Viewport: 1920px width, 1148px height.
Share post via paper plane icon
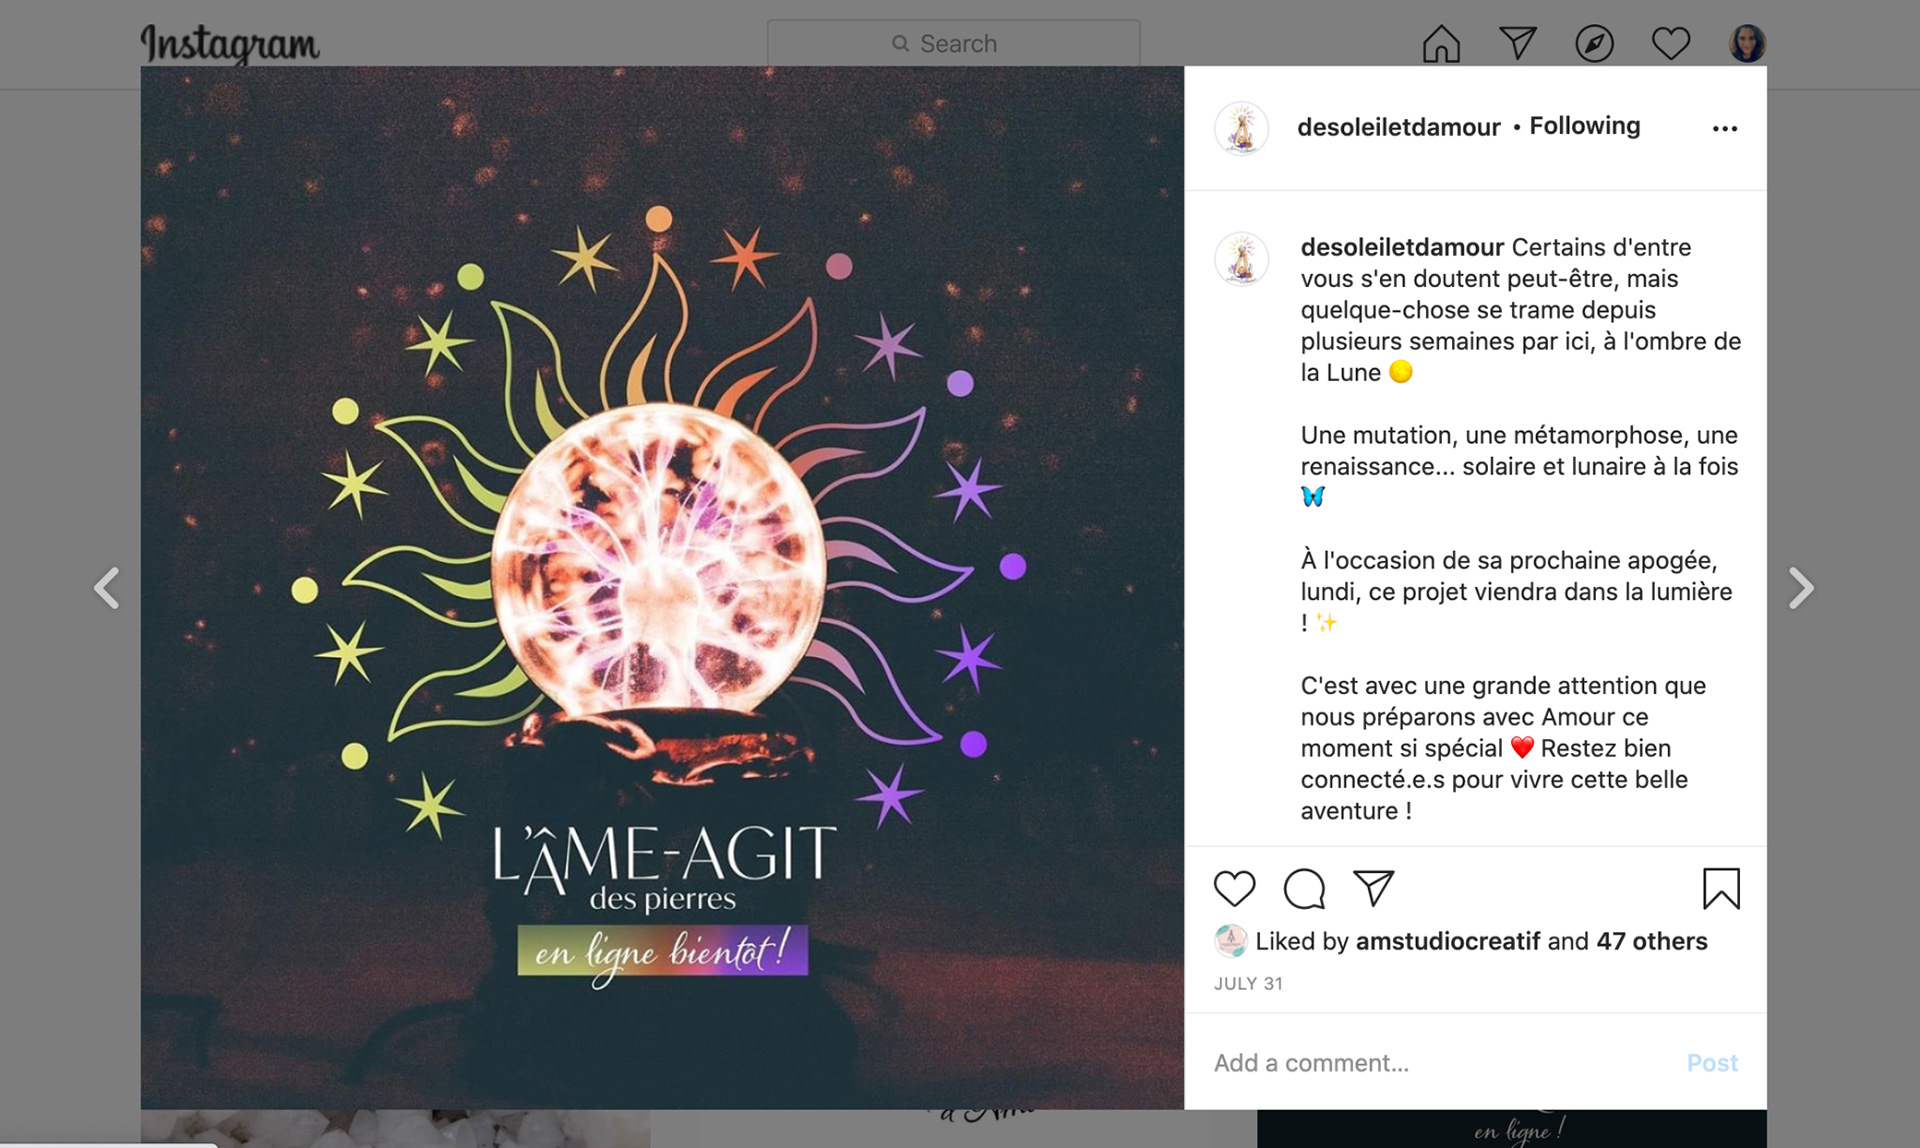(1373, 888)
